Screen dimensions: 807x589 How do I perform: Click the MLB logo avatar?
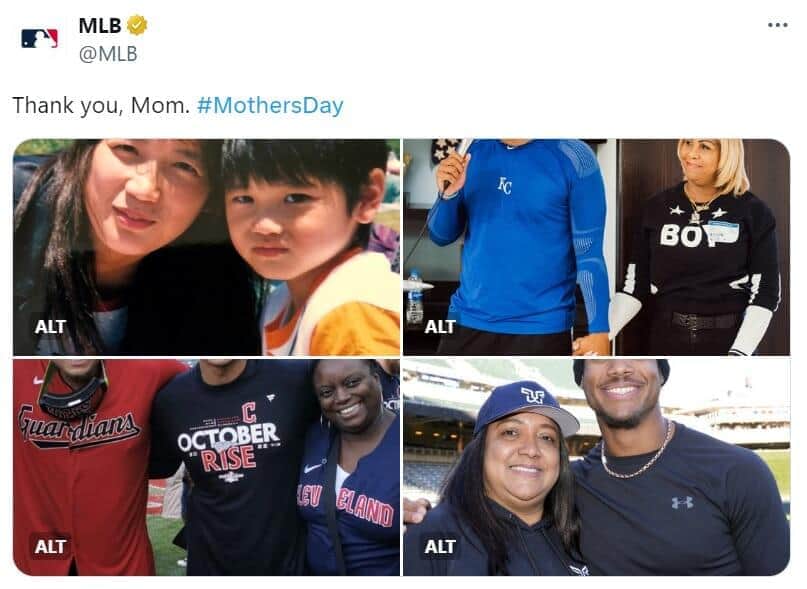coord(39,38)
